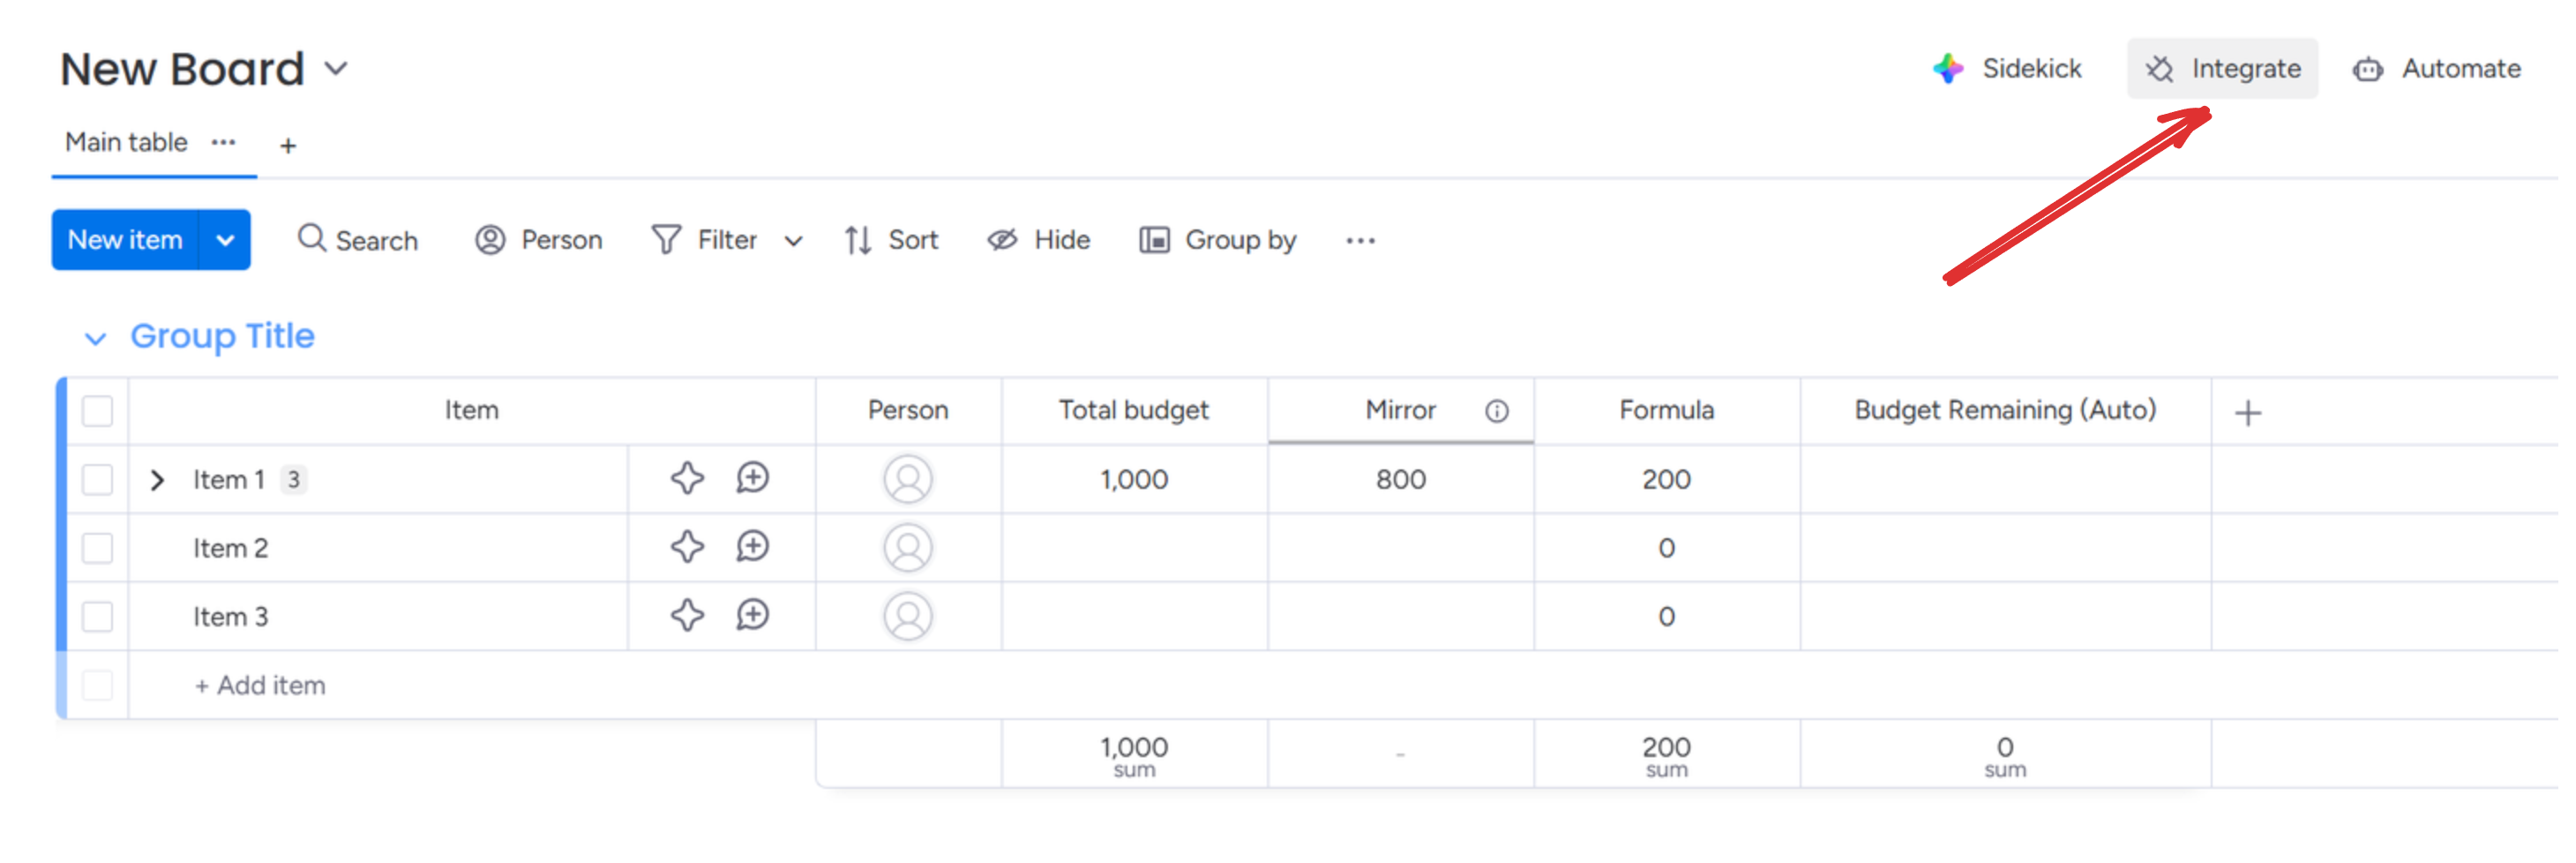Click the AI sparkle icon on Item 2
Viewport: 2576px width, 863px height.
coord(687,547)
